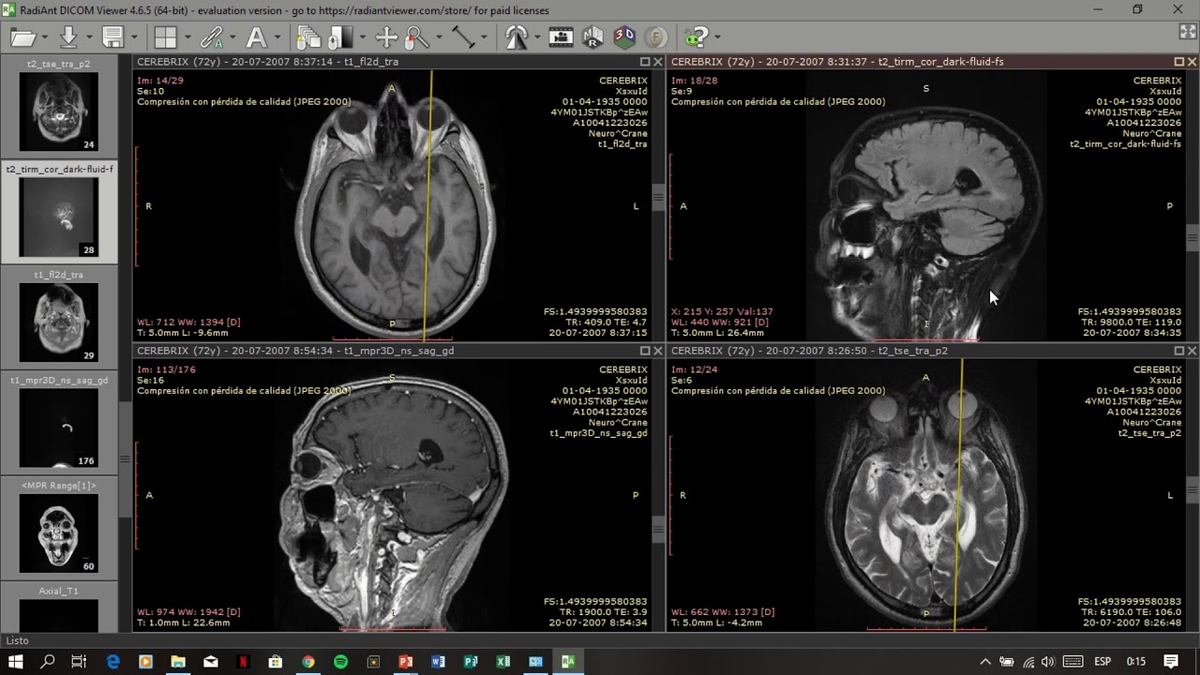Image resolution: width=1200 pixels, height=675 pixels.
Task: Activate the Magnifier zoom tool
Action: (x=413, y=37)
